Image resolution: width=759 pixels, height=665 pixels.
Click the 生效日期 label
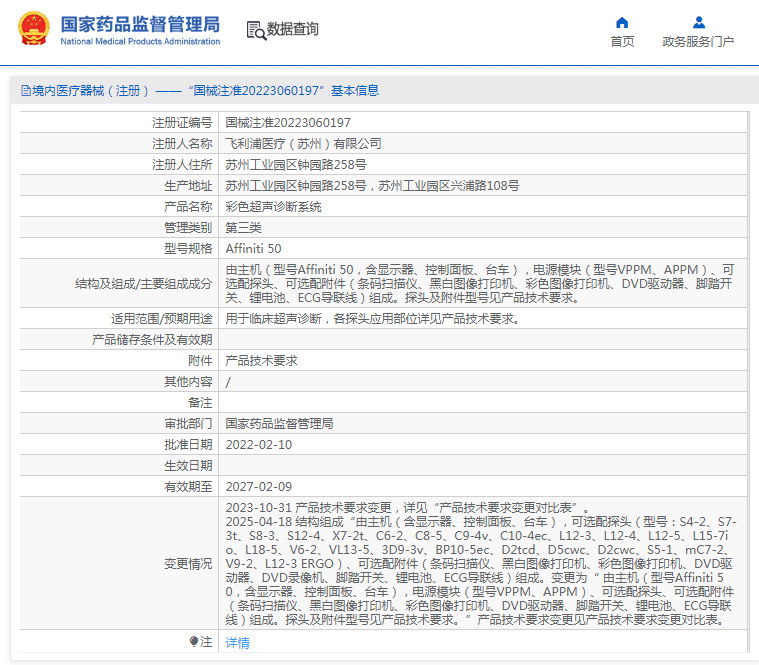188,466
